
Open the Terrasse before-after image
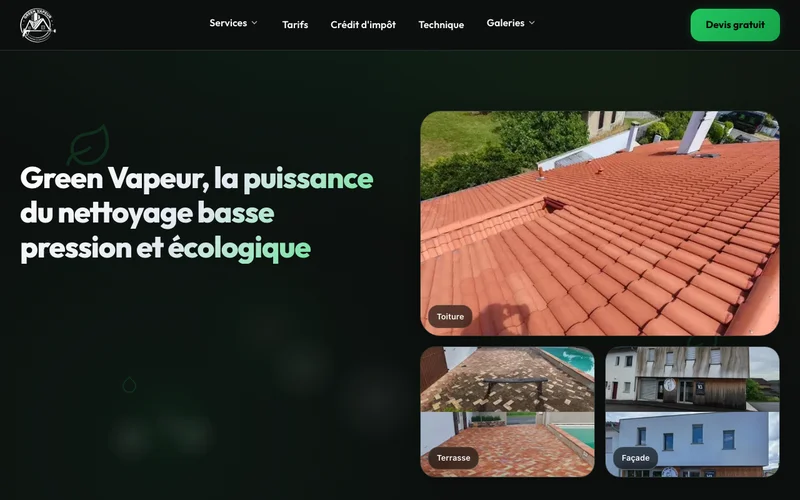click(507, 412)
